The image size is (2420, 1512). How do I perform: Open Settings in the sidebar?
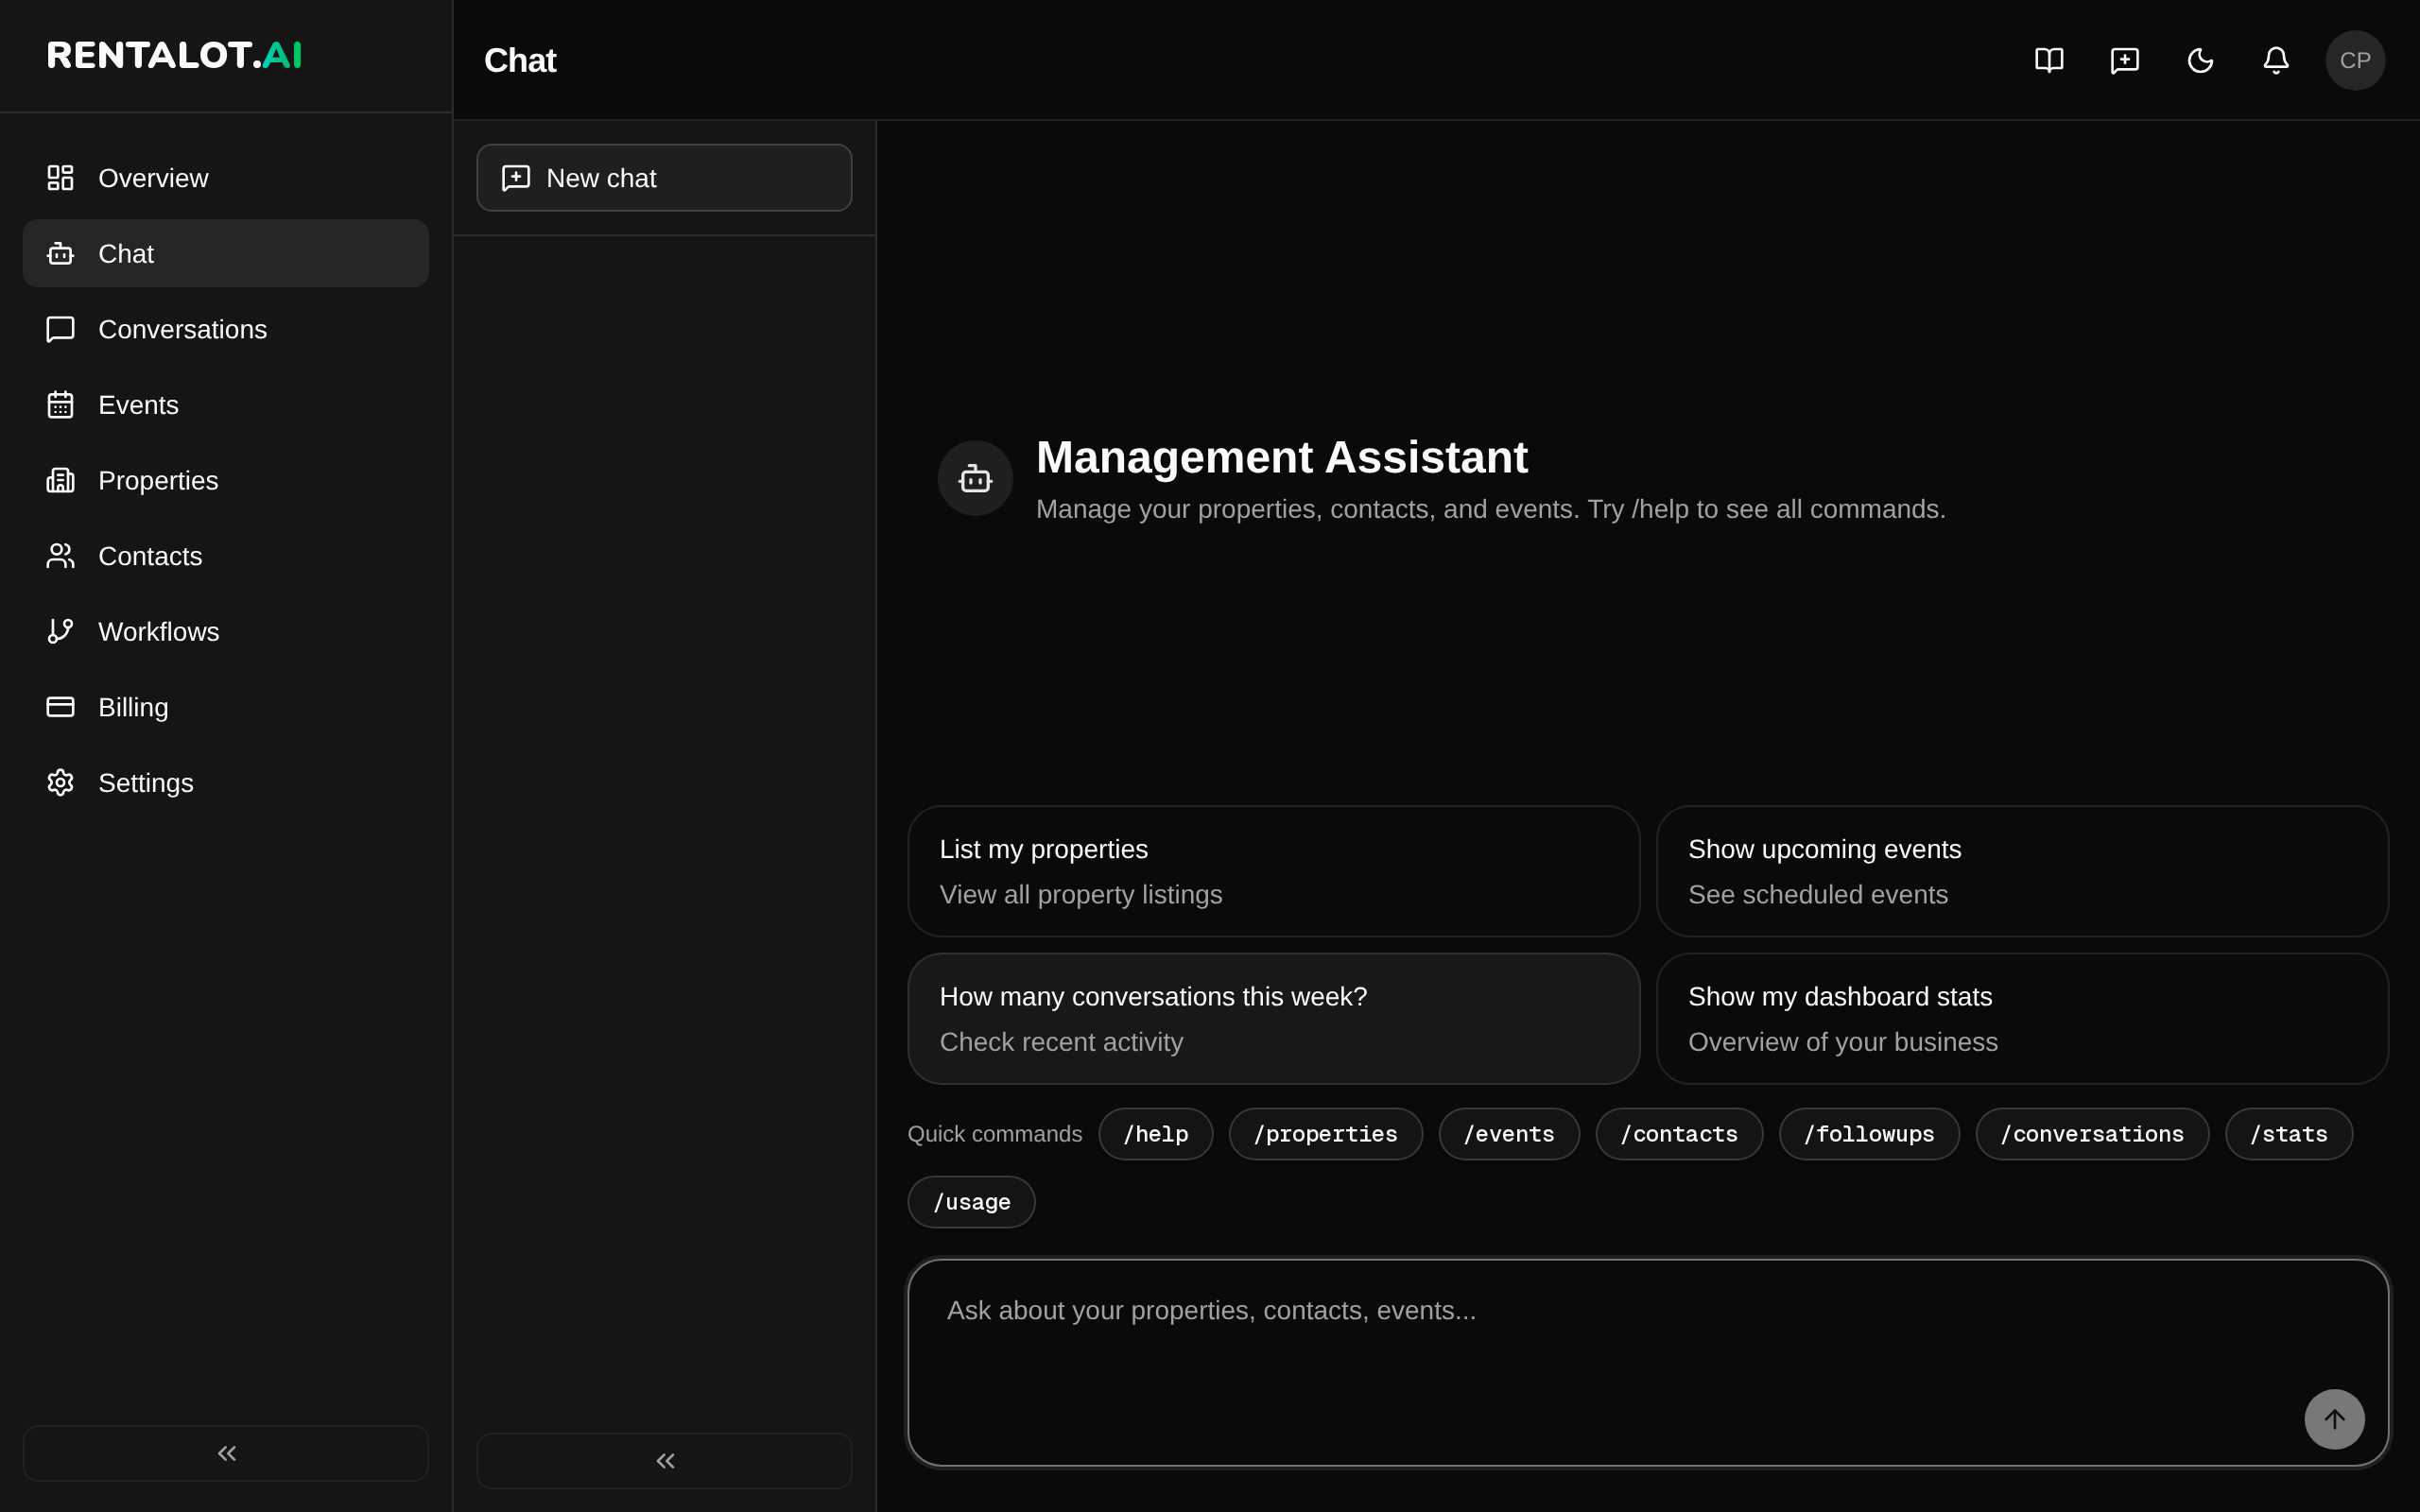point(226,783)
